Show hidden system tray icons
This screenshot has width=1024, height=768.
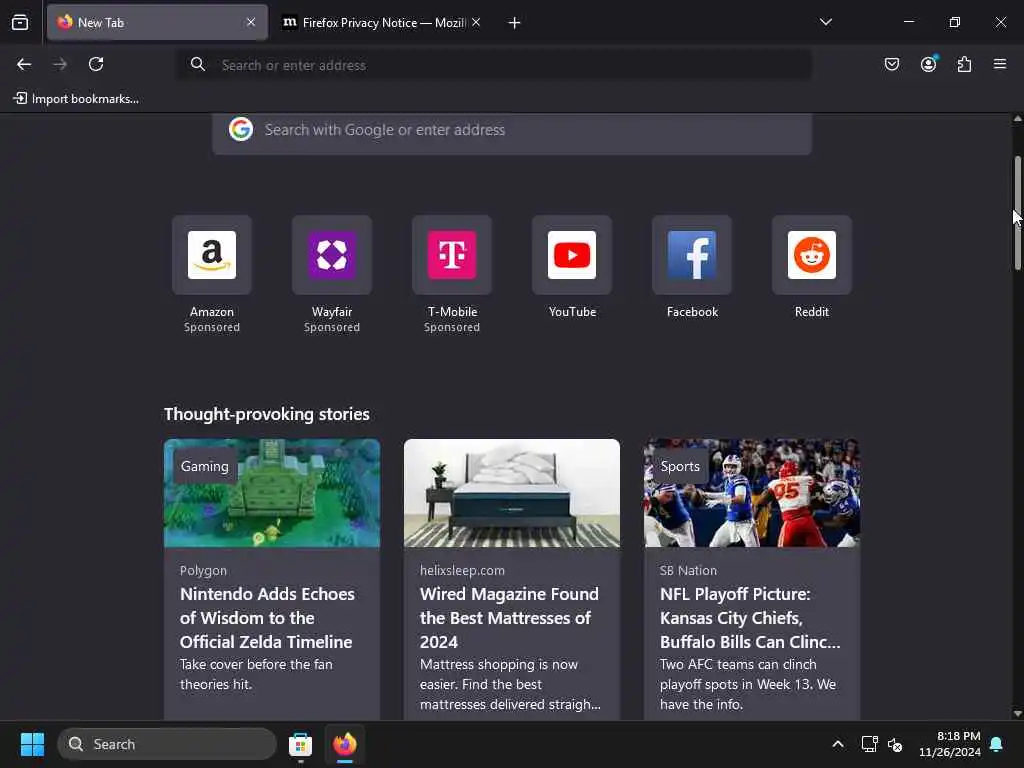[x=838, y=744]
